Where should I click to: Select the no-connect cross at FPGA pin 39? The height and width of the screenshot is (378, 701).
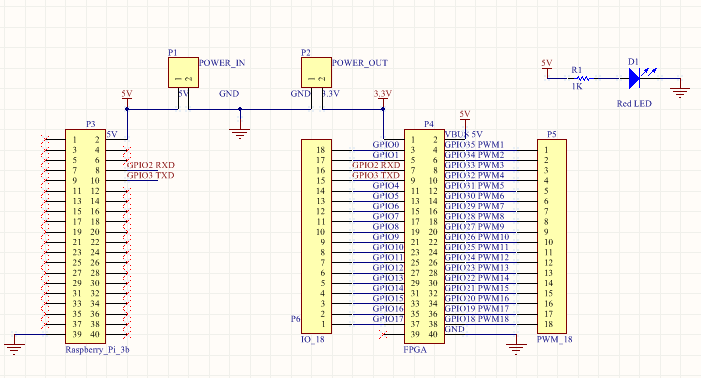(383, 334)
